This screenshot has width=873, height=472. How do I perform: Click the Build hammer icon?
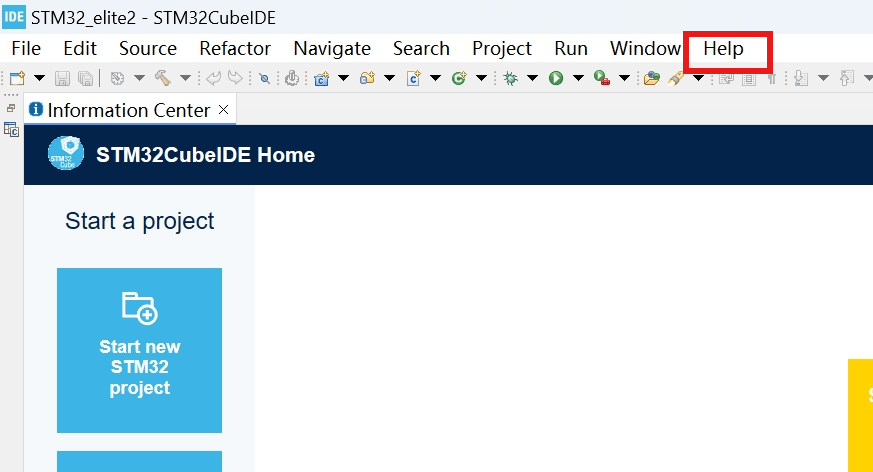click(x=163, y=77)
